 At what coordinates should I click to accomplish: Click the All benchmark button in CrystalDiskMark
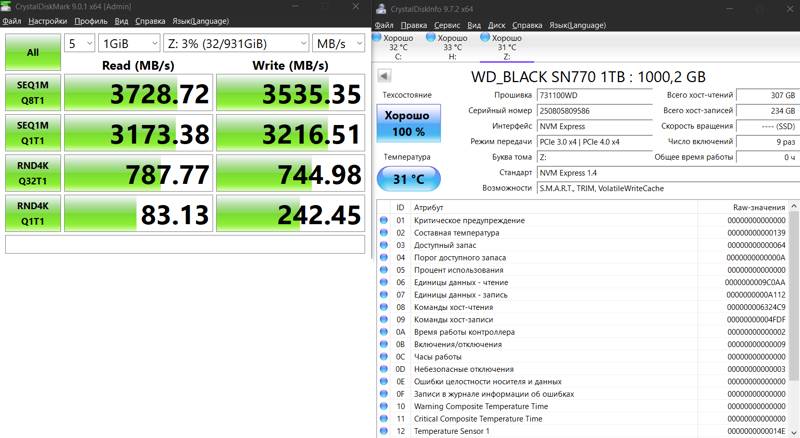coord(33,52)
